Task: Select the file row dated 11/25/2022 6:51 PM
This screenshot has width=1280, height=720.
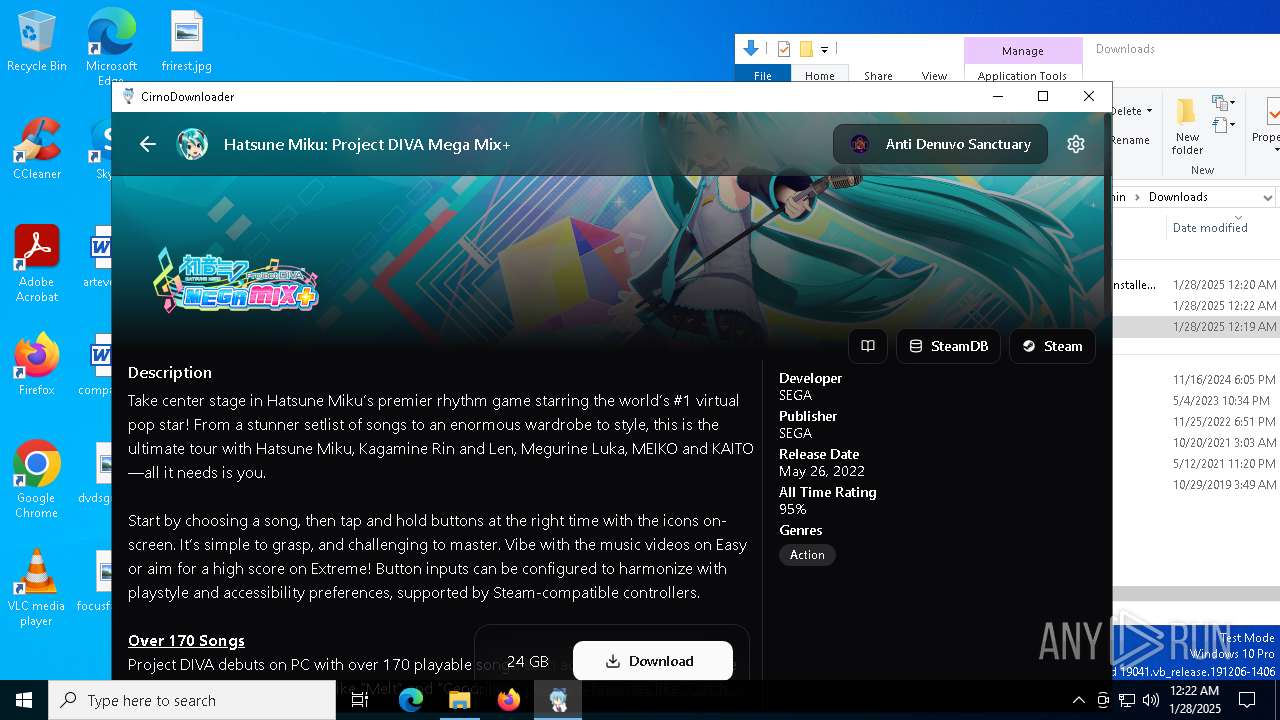Action: (x=1196, y=422)
